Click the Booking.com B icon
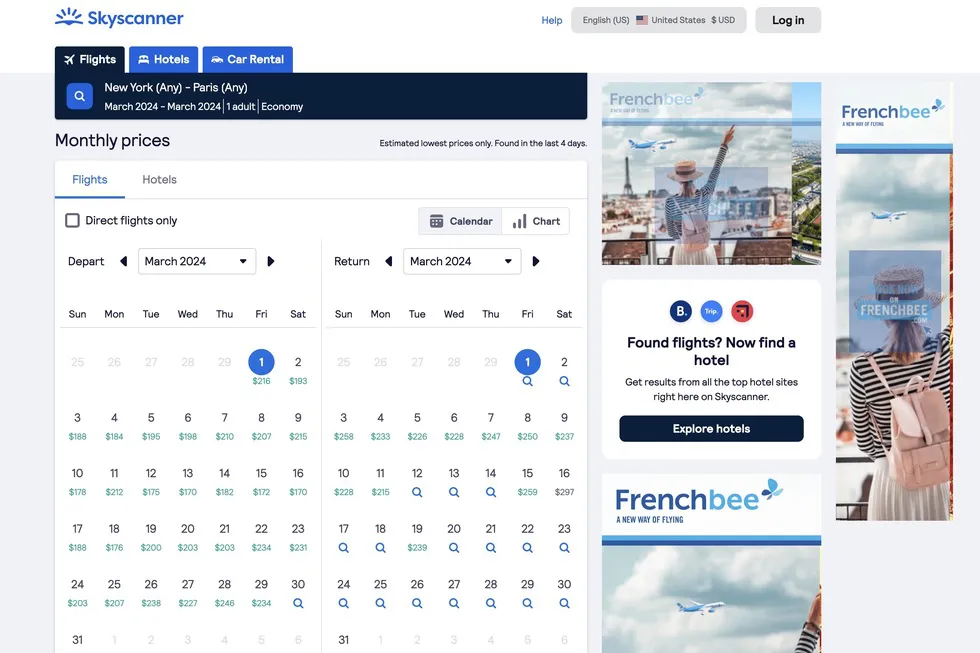This screenshot has height=653, width=980. click(x=681, y=311)
